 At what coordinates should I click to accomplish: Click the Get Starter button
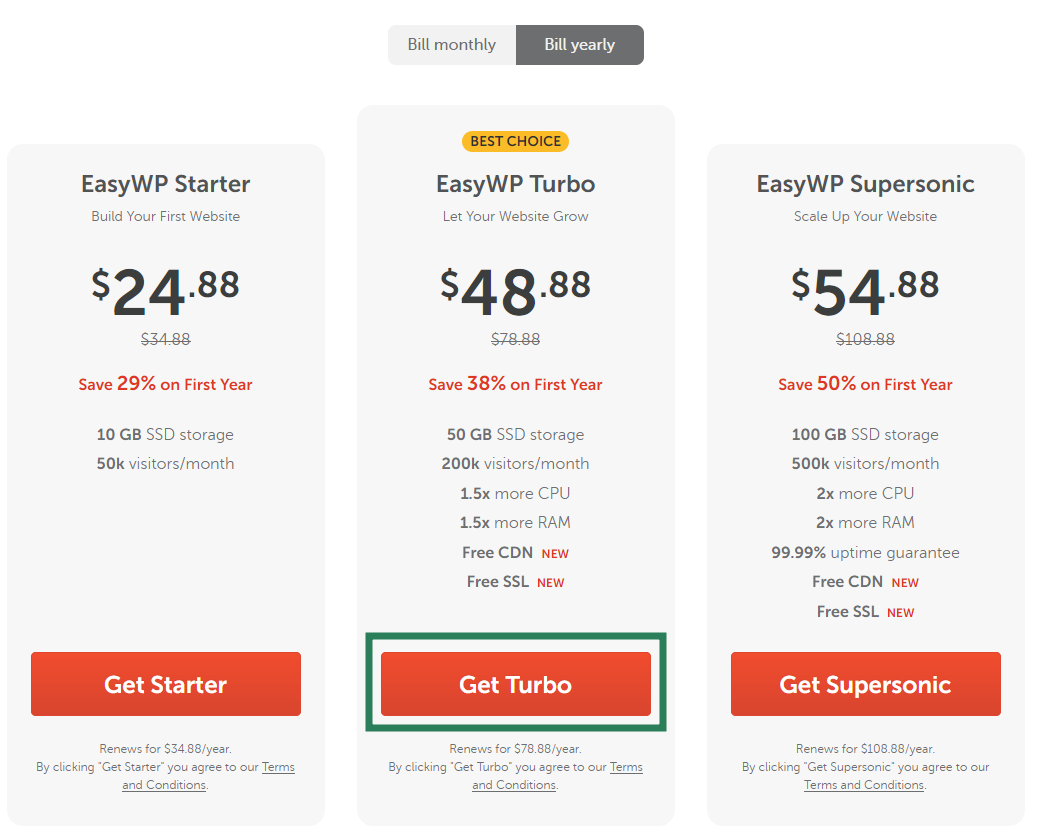tap(166, 684)
